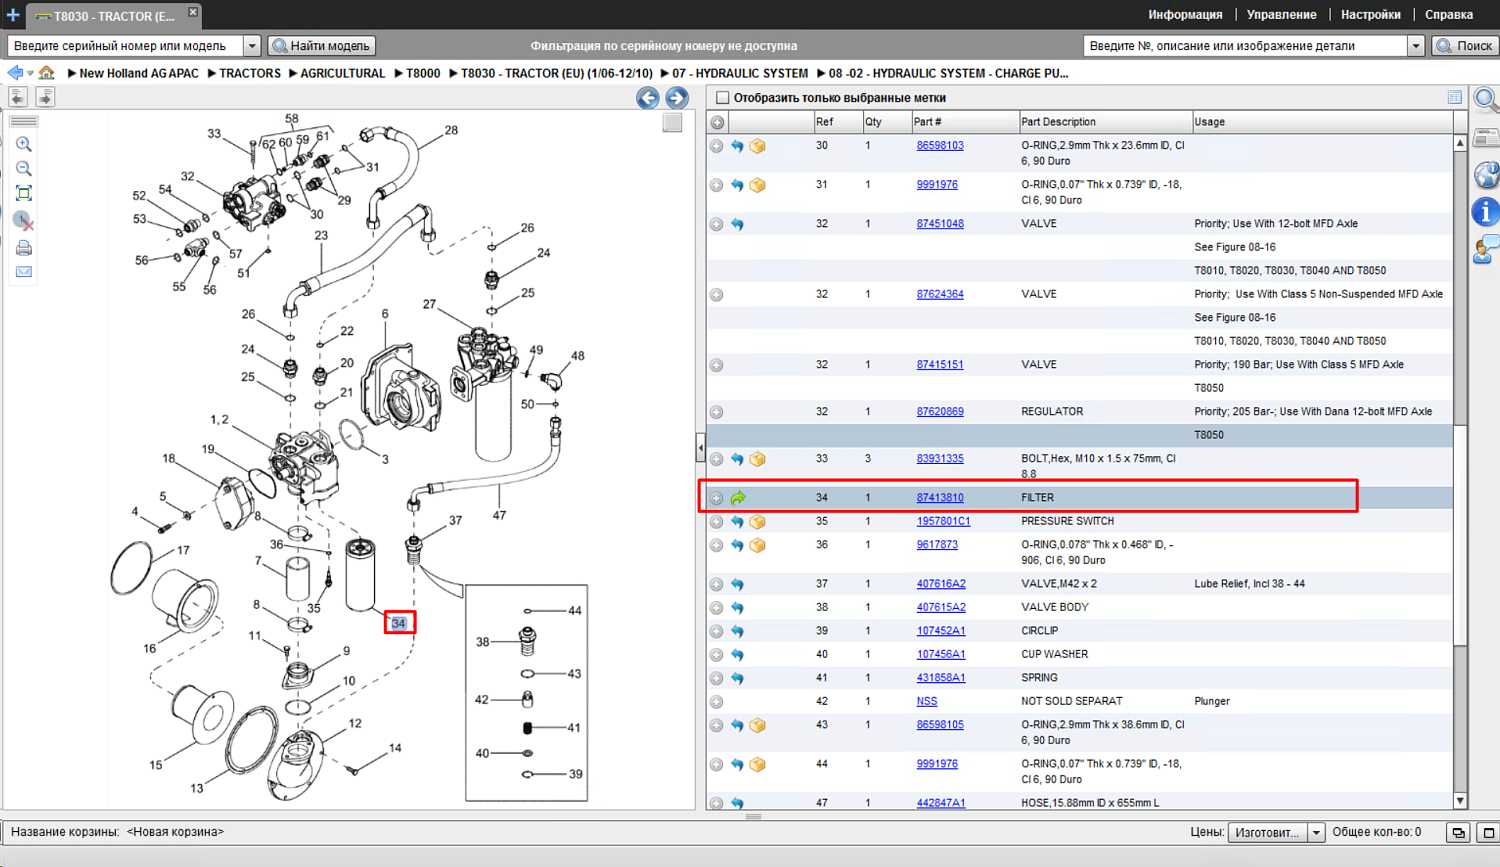
Task: Close the T8030 - TRACTOR tab
Action: 193,12
